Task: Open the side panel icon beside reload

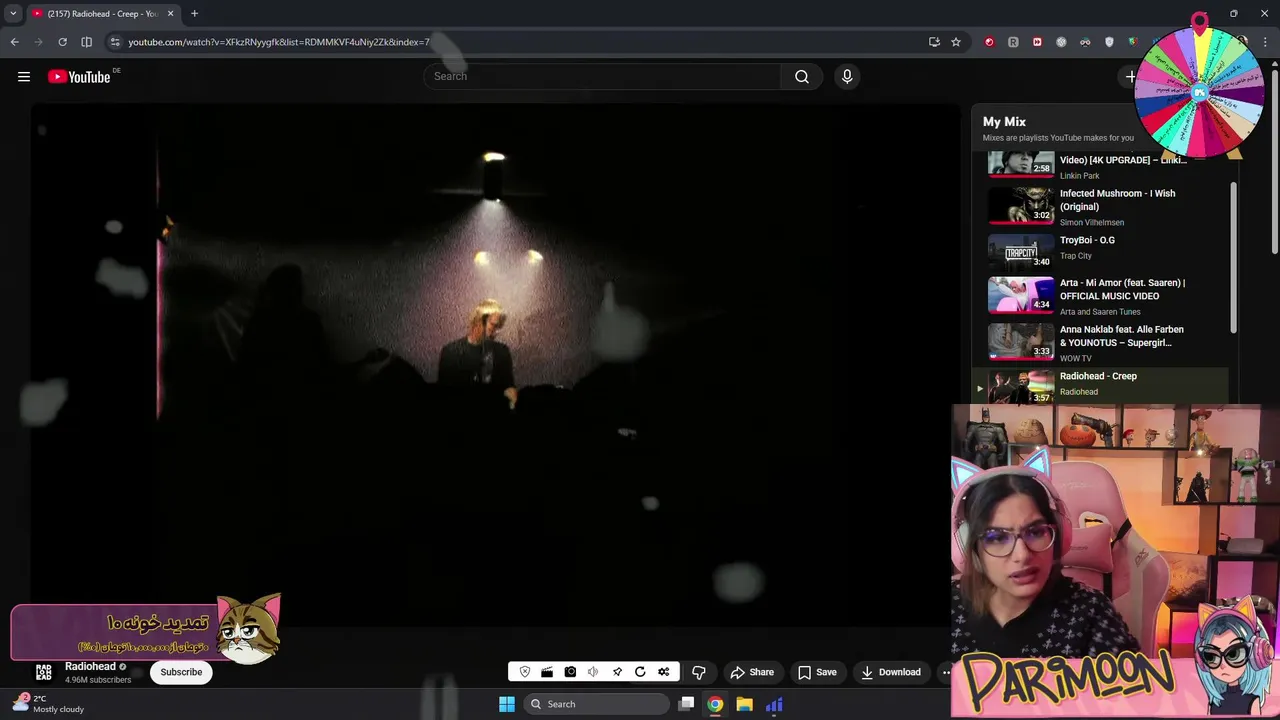Action: tap(86, 42)
